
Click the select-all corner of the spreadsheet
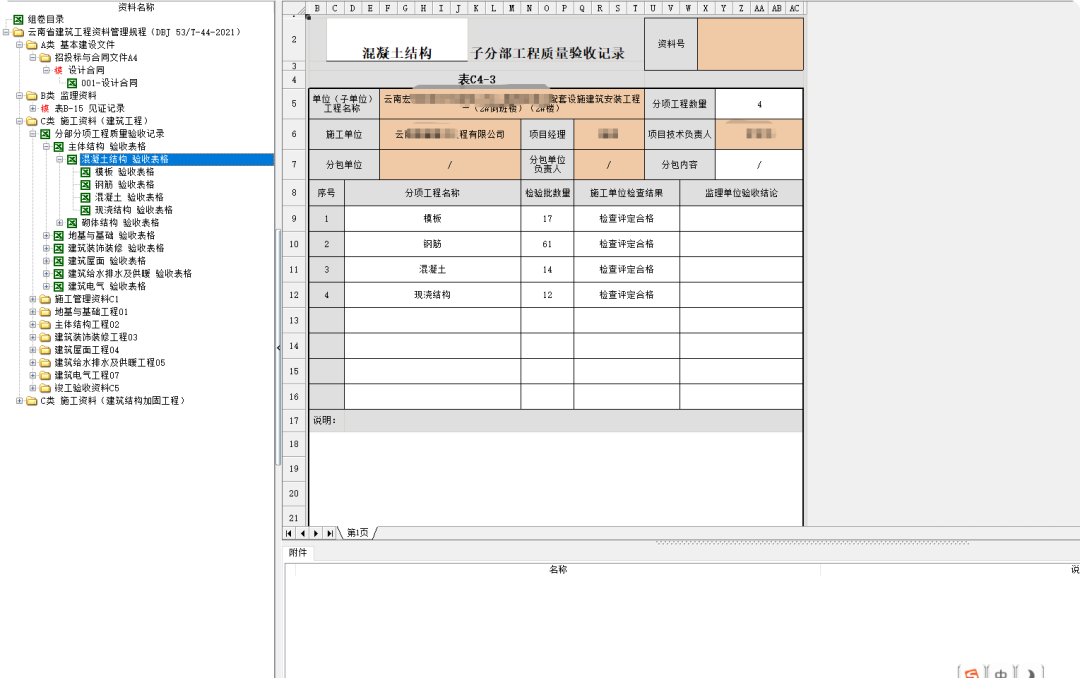coord(295,9)
